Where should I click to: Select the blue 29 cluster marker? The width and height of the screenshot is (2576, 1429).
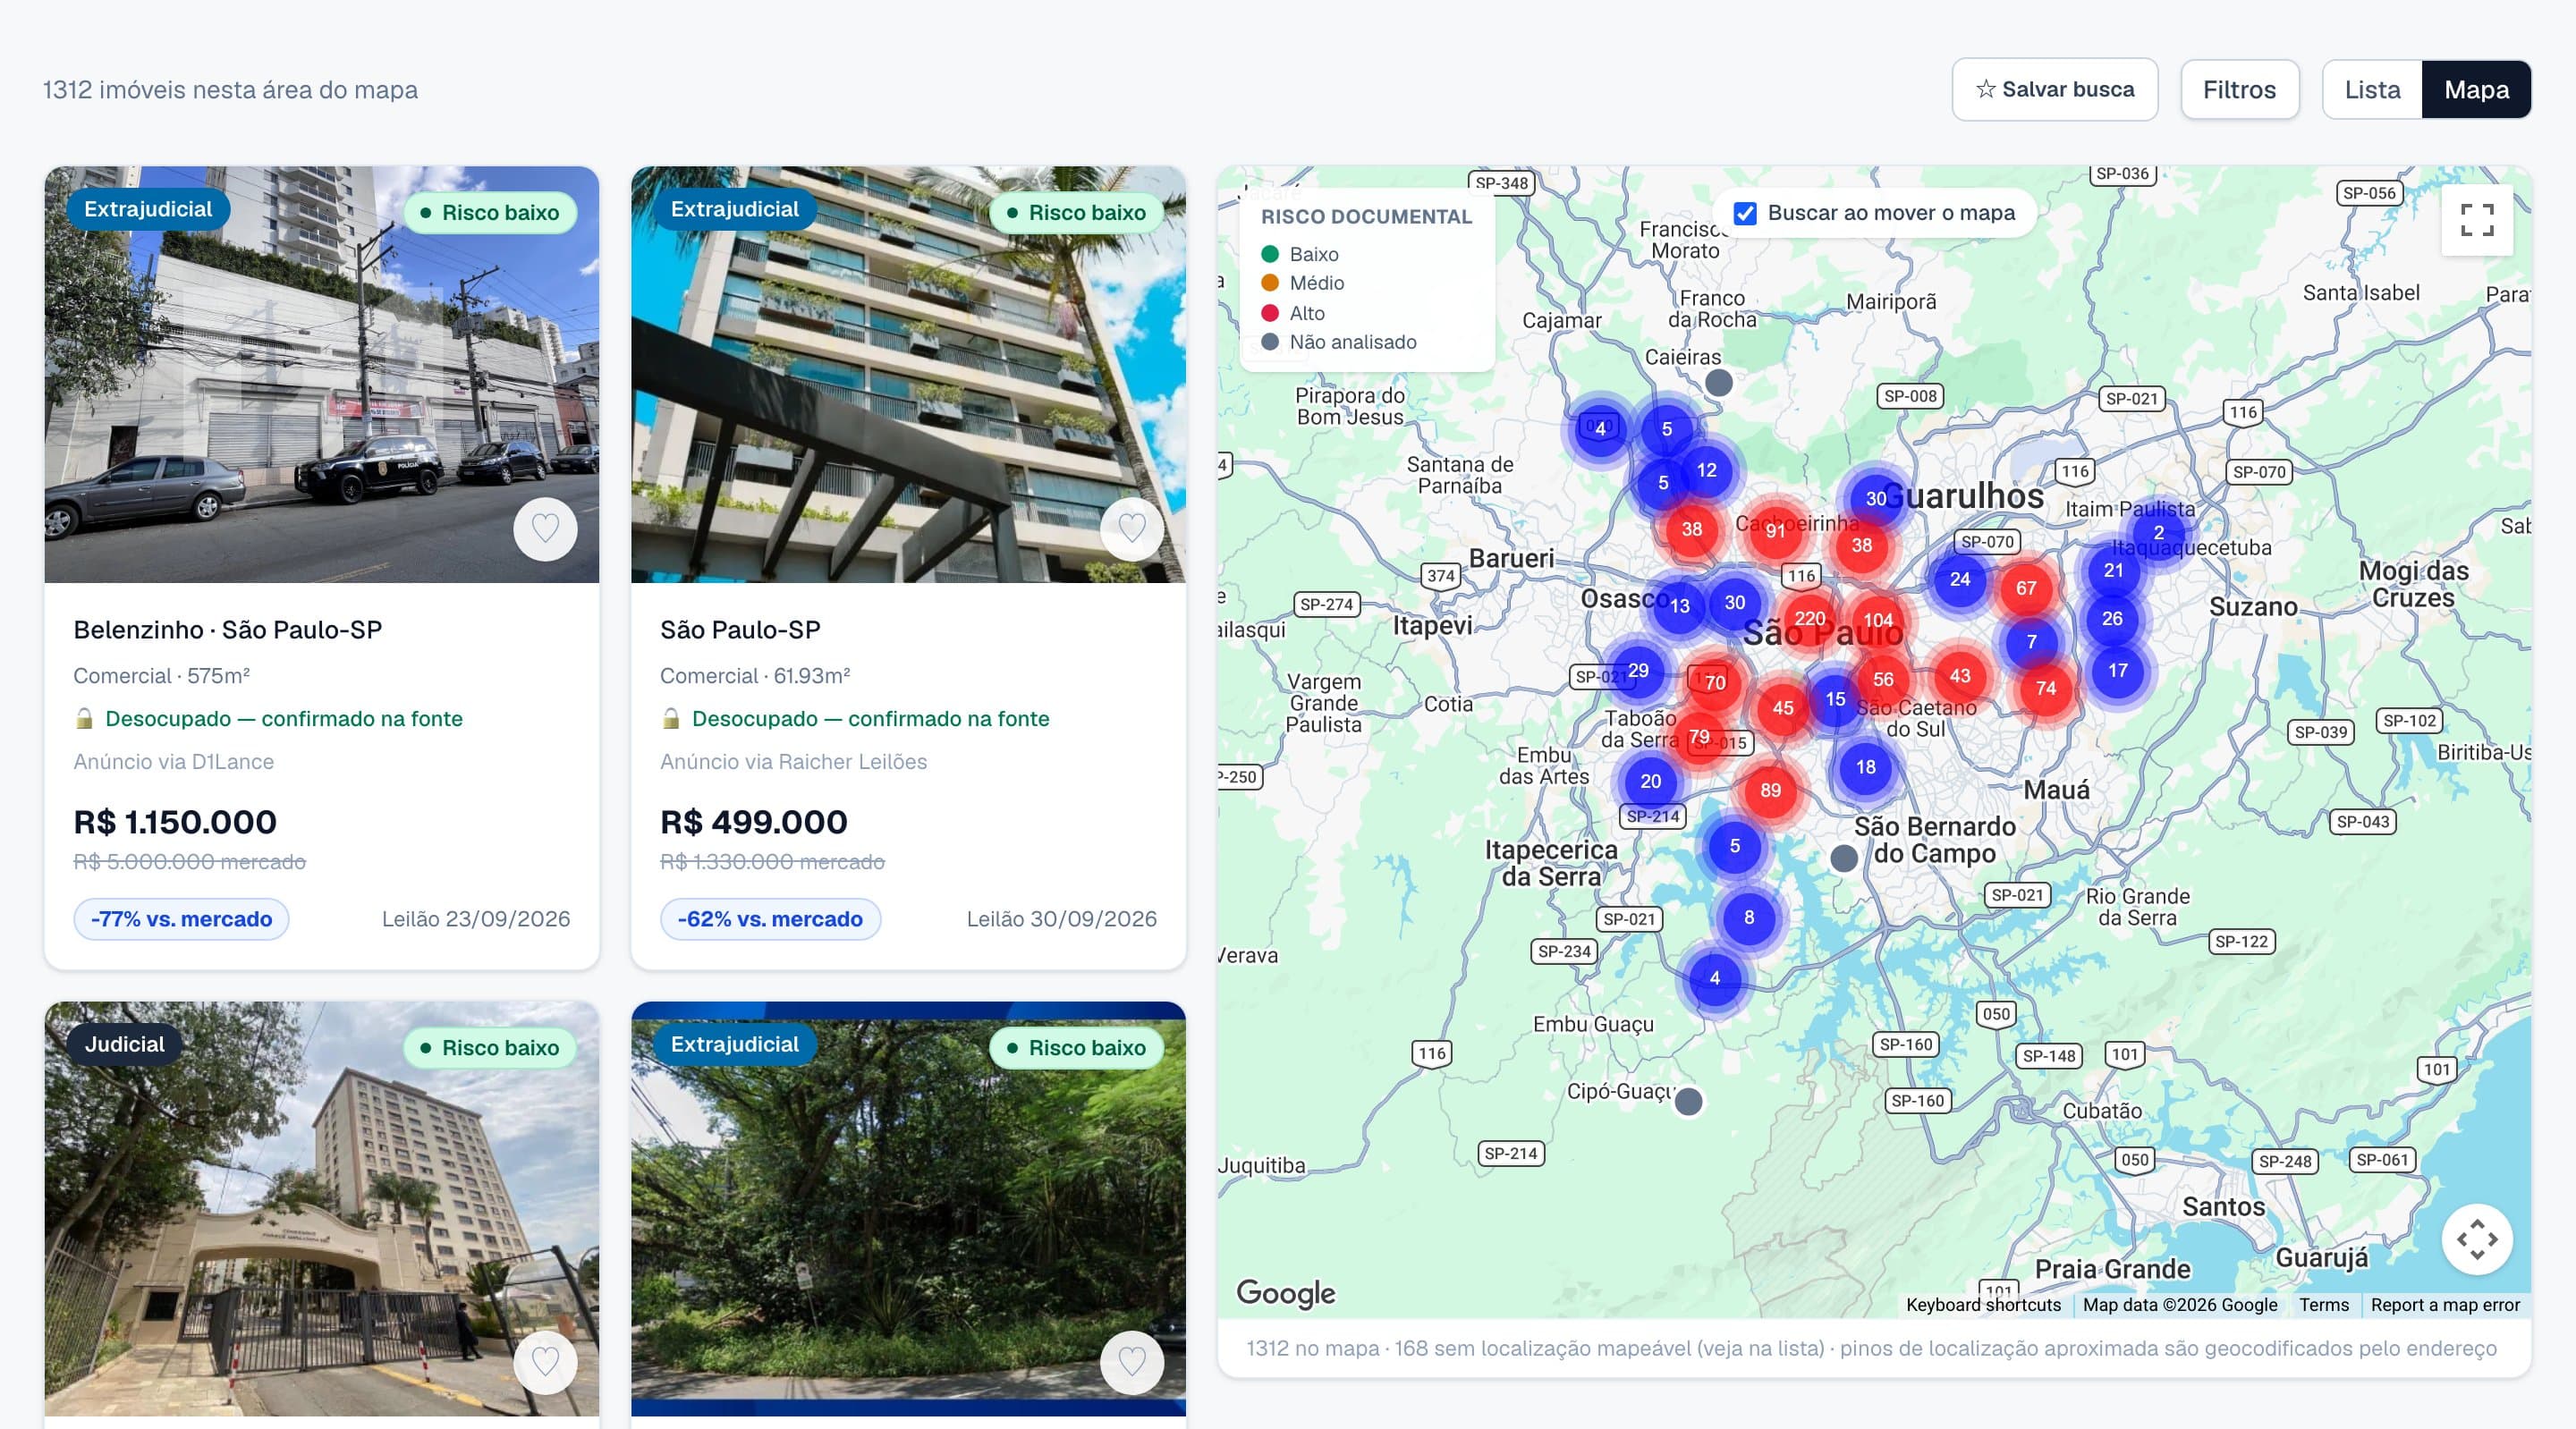pyautogui.click(x=1638, y=670)
